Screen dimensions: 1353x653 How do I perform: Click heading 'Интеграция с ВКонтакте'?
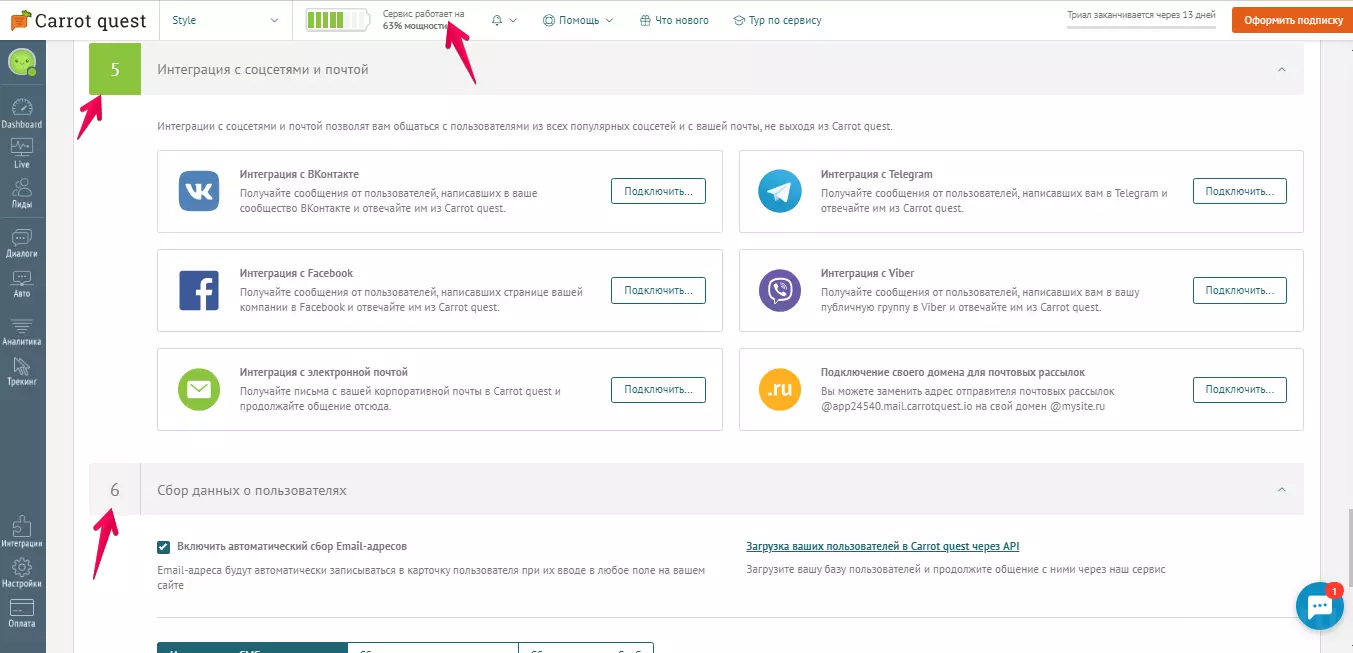pyautogui.click(x=299, y=174)
